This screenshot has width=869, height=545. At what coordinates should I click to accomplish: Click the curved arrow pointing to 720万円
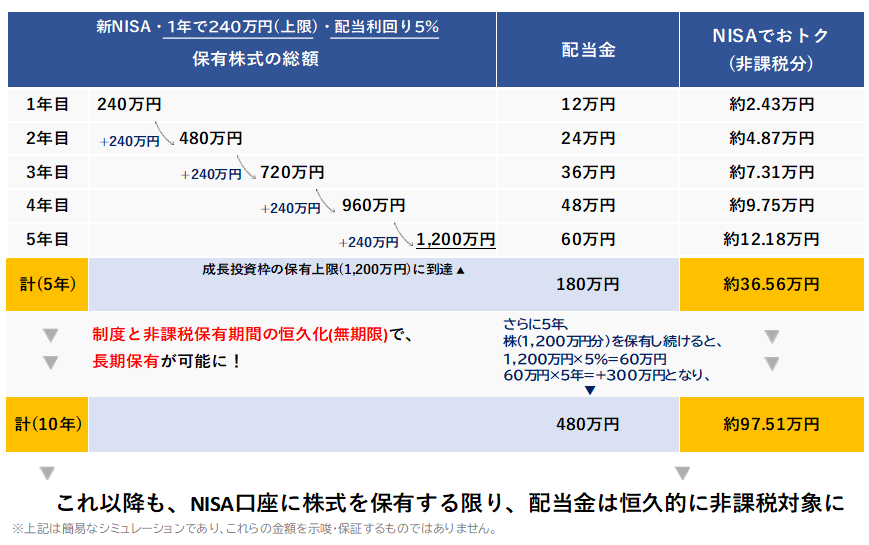248,166
